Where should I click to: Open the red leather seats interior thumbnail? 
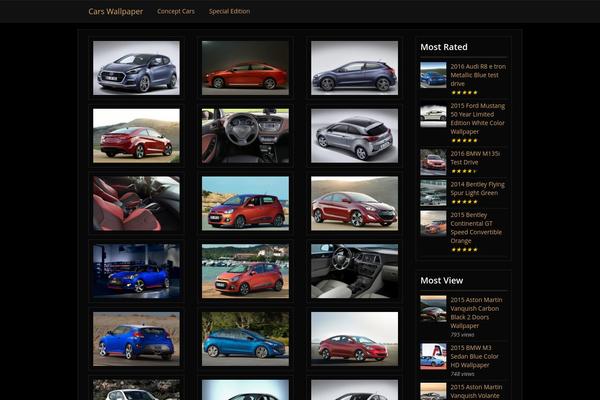click(x=136, y=203)
